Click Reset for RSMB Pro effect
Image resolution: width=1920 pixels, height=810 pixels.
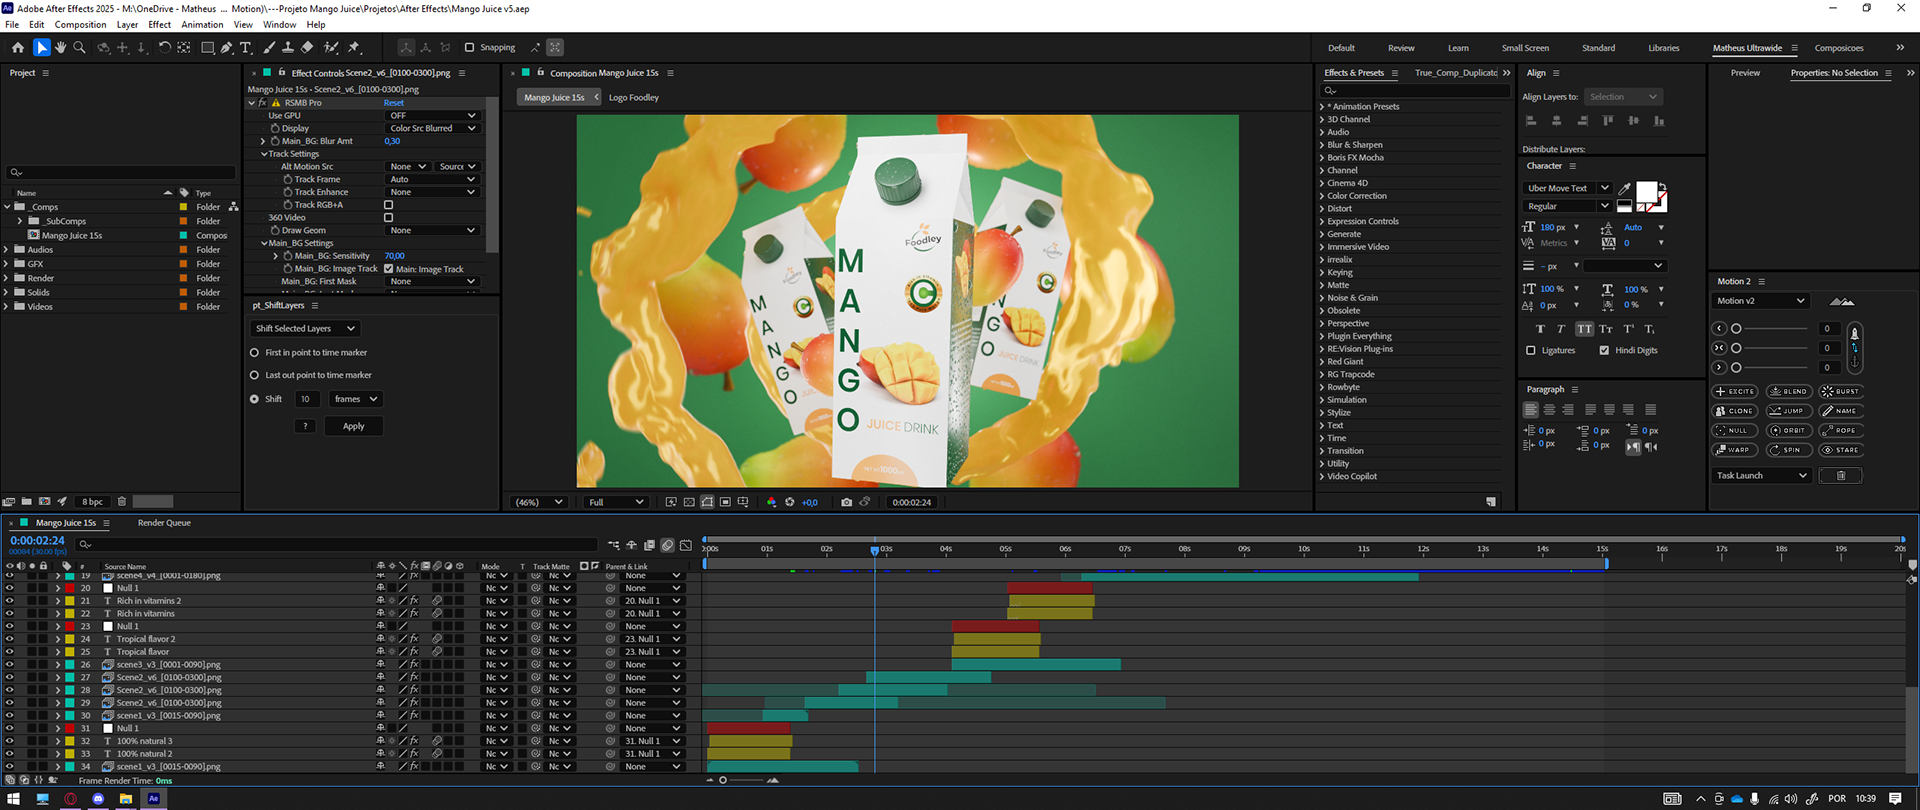tap(394, 103)
